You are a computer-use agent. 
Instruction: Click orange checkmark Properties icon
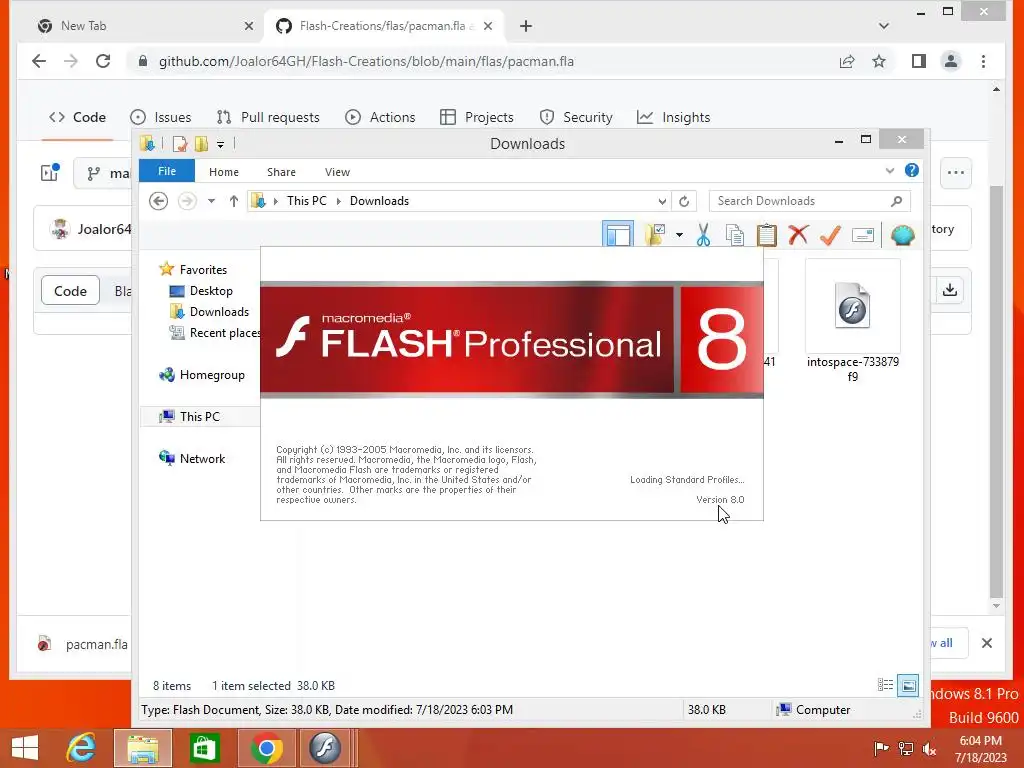[830, 234]
